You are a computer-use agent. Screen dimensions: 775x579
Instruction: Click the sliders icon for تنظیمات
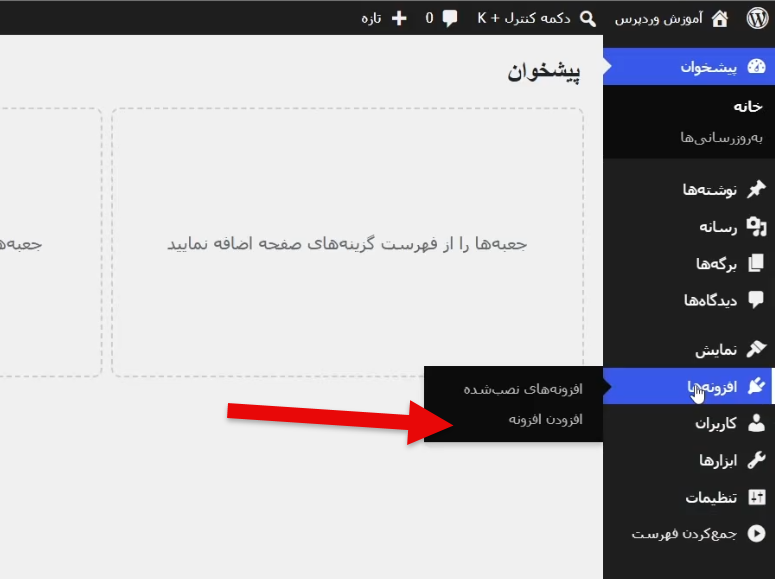(x=756, y=497)
